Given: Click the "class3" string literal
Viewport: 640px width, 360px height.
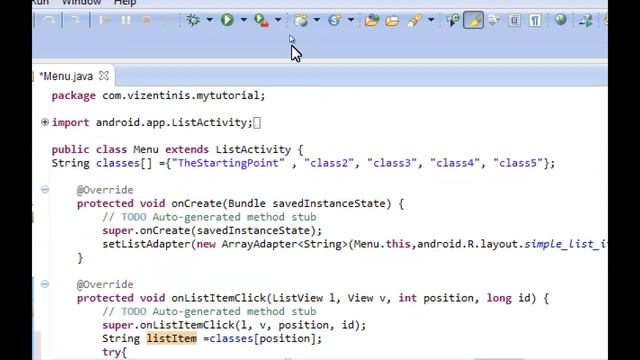Looking at the screenshot, I should (392, 163).
